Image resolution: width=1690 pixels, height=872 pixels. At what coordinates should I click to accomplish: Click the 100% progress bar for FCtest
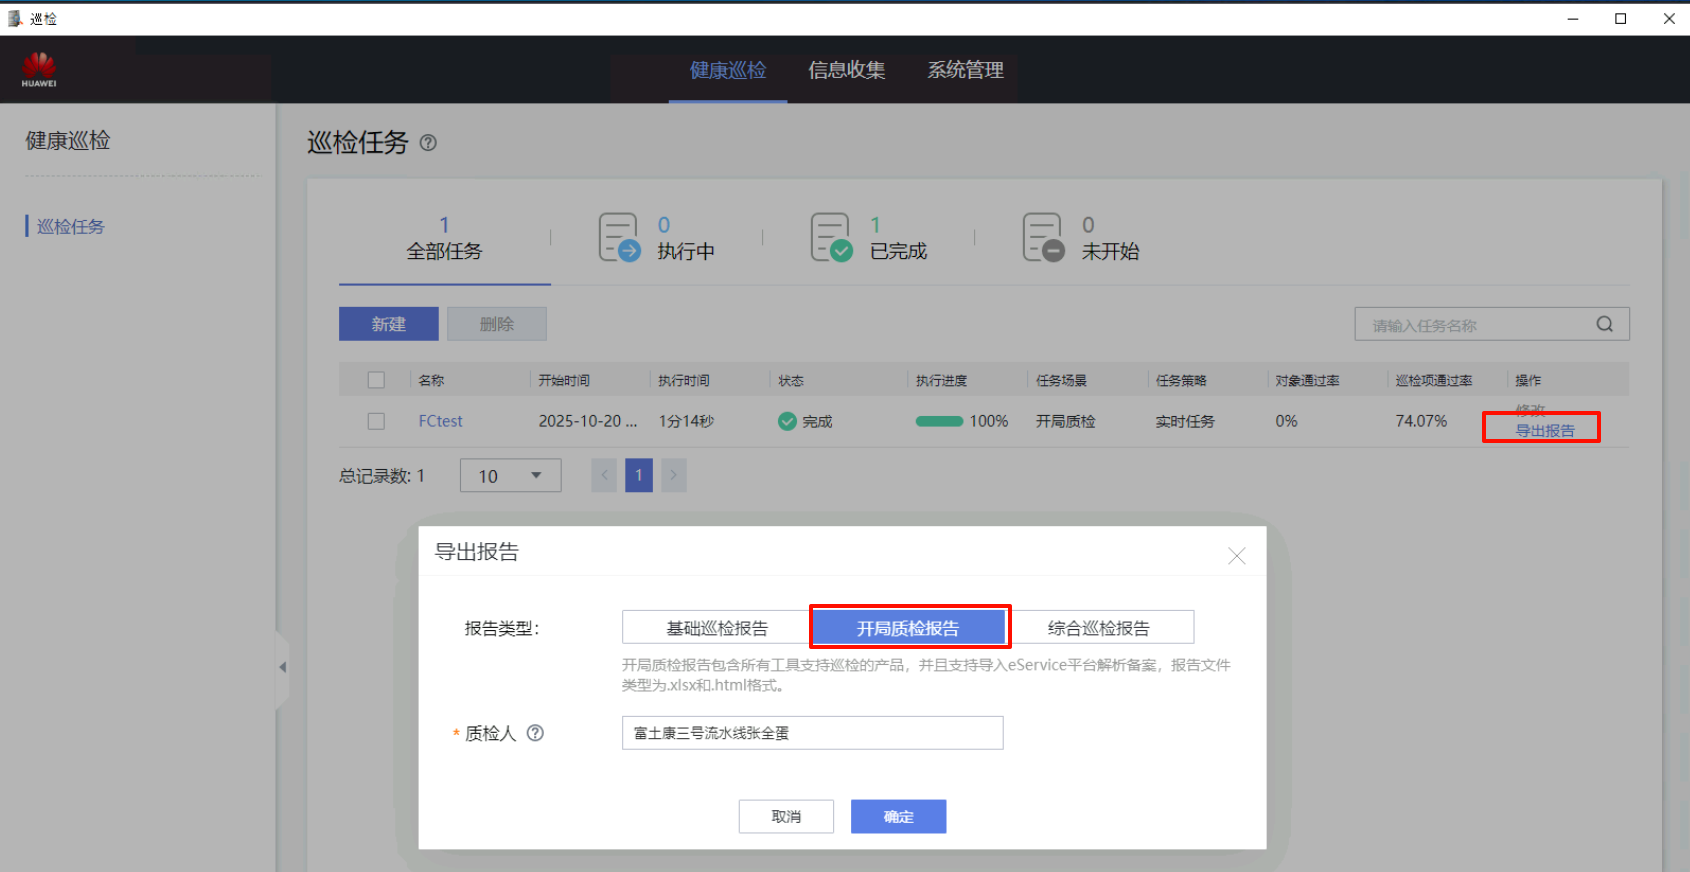pos(939,421)
